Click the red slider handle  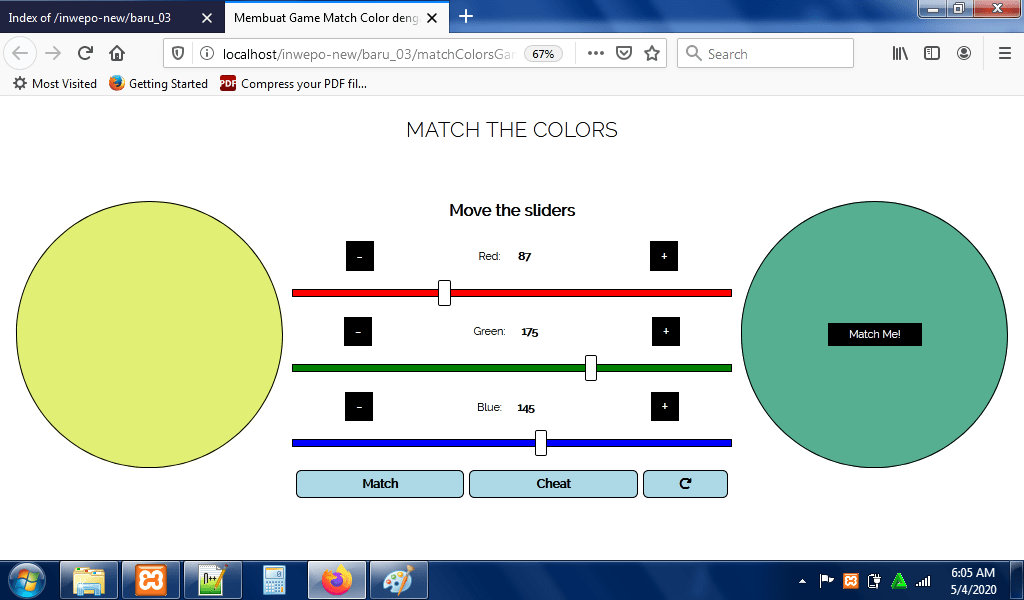pos(444,293)
